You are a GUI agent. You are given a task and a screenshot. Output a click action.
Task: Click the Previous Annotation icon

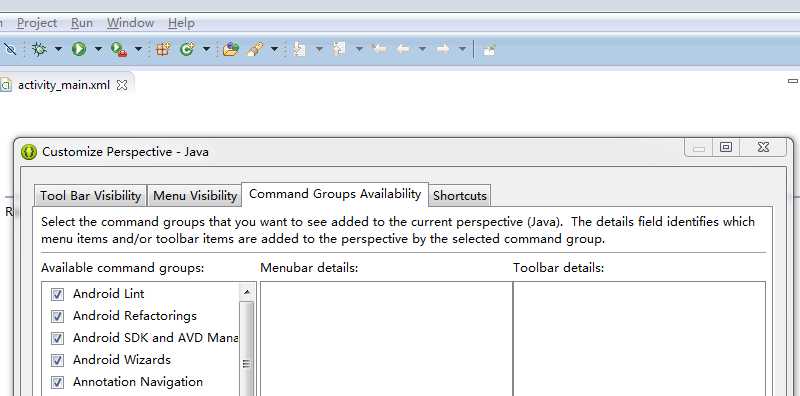(x=339, y=49)
